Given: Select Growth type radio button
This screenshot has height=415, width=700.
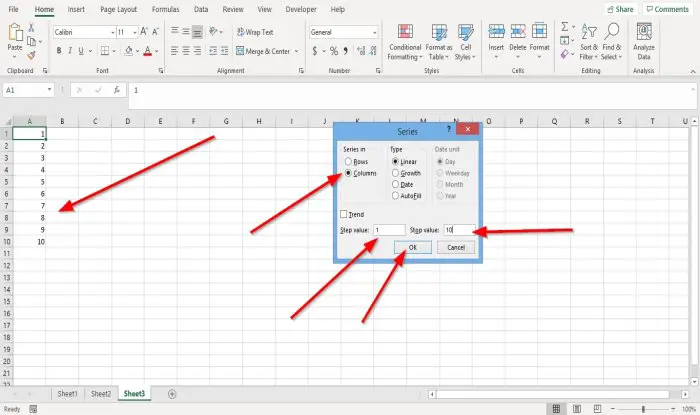Looking at the screenshot, I should click(395, 173).
